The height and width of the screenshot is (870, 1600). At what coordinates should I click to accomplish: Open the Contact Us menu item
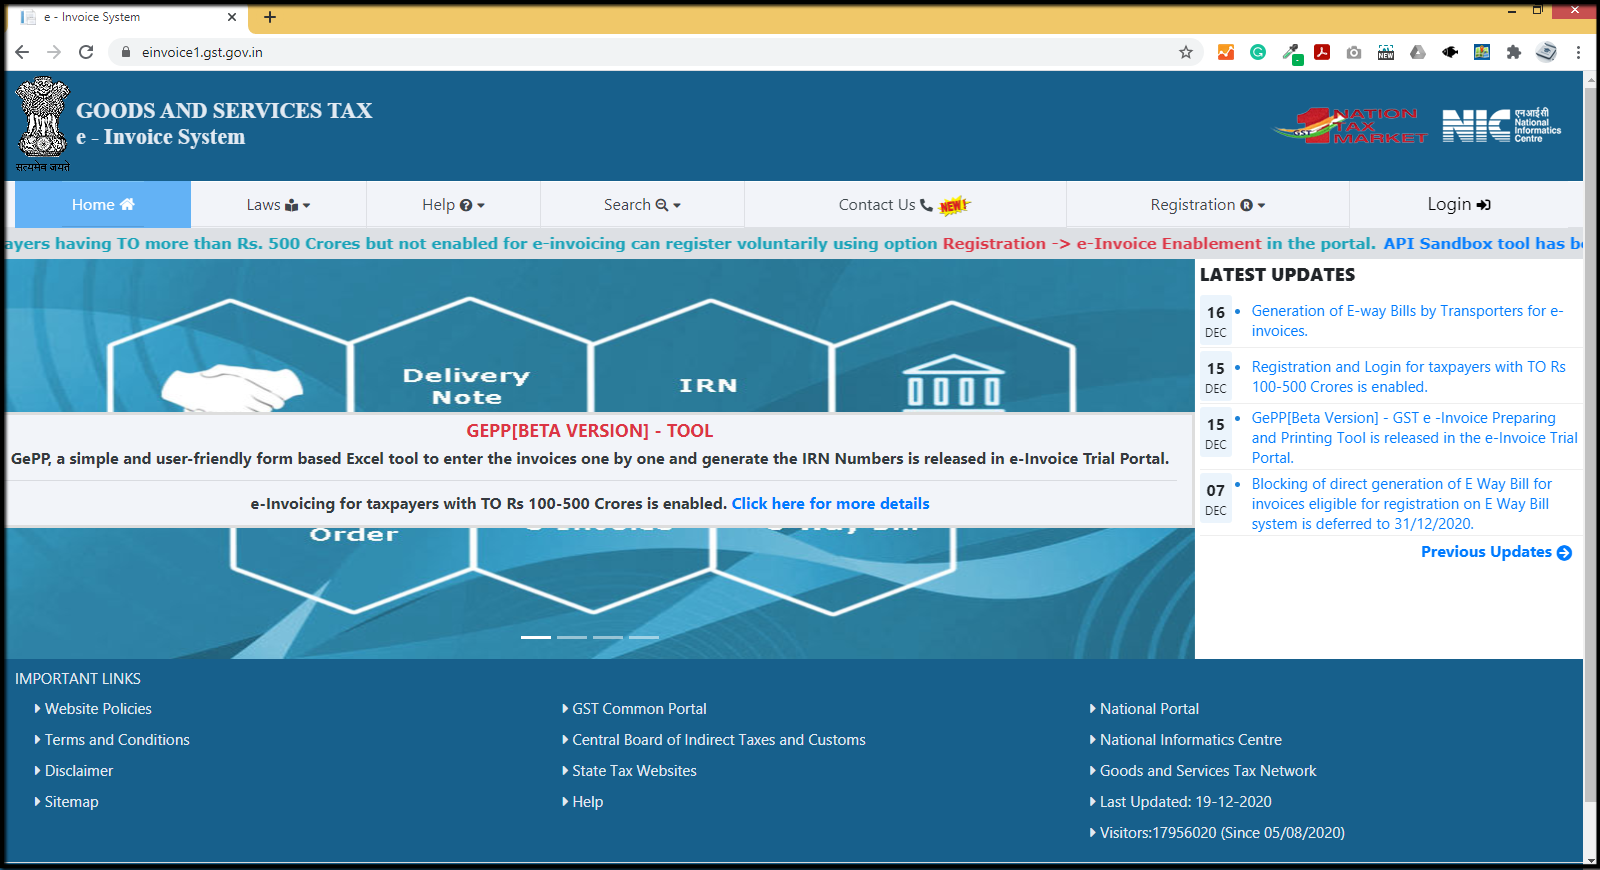(x=904, y=204)
